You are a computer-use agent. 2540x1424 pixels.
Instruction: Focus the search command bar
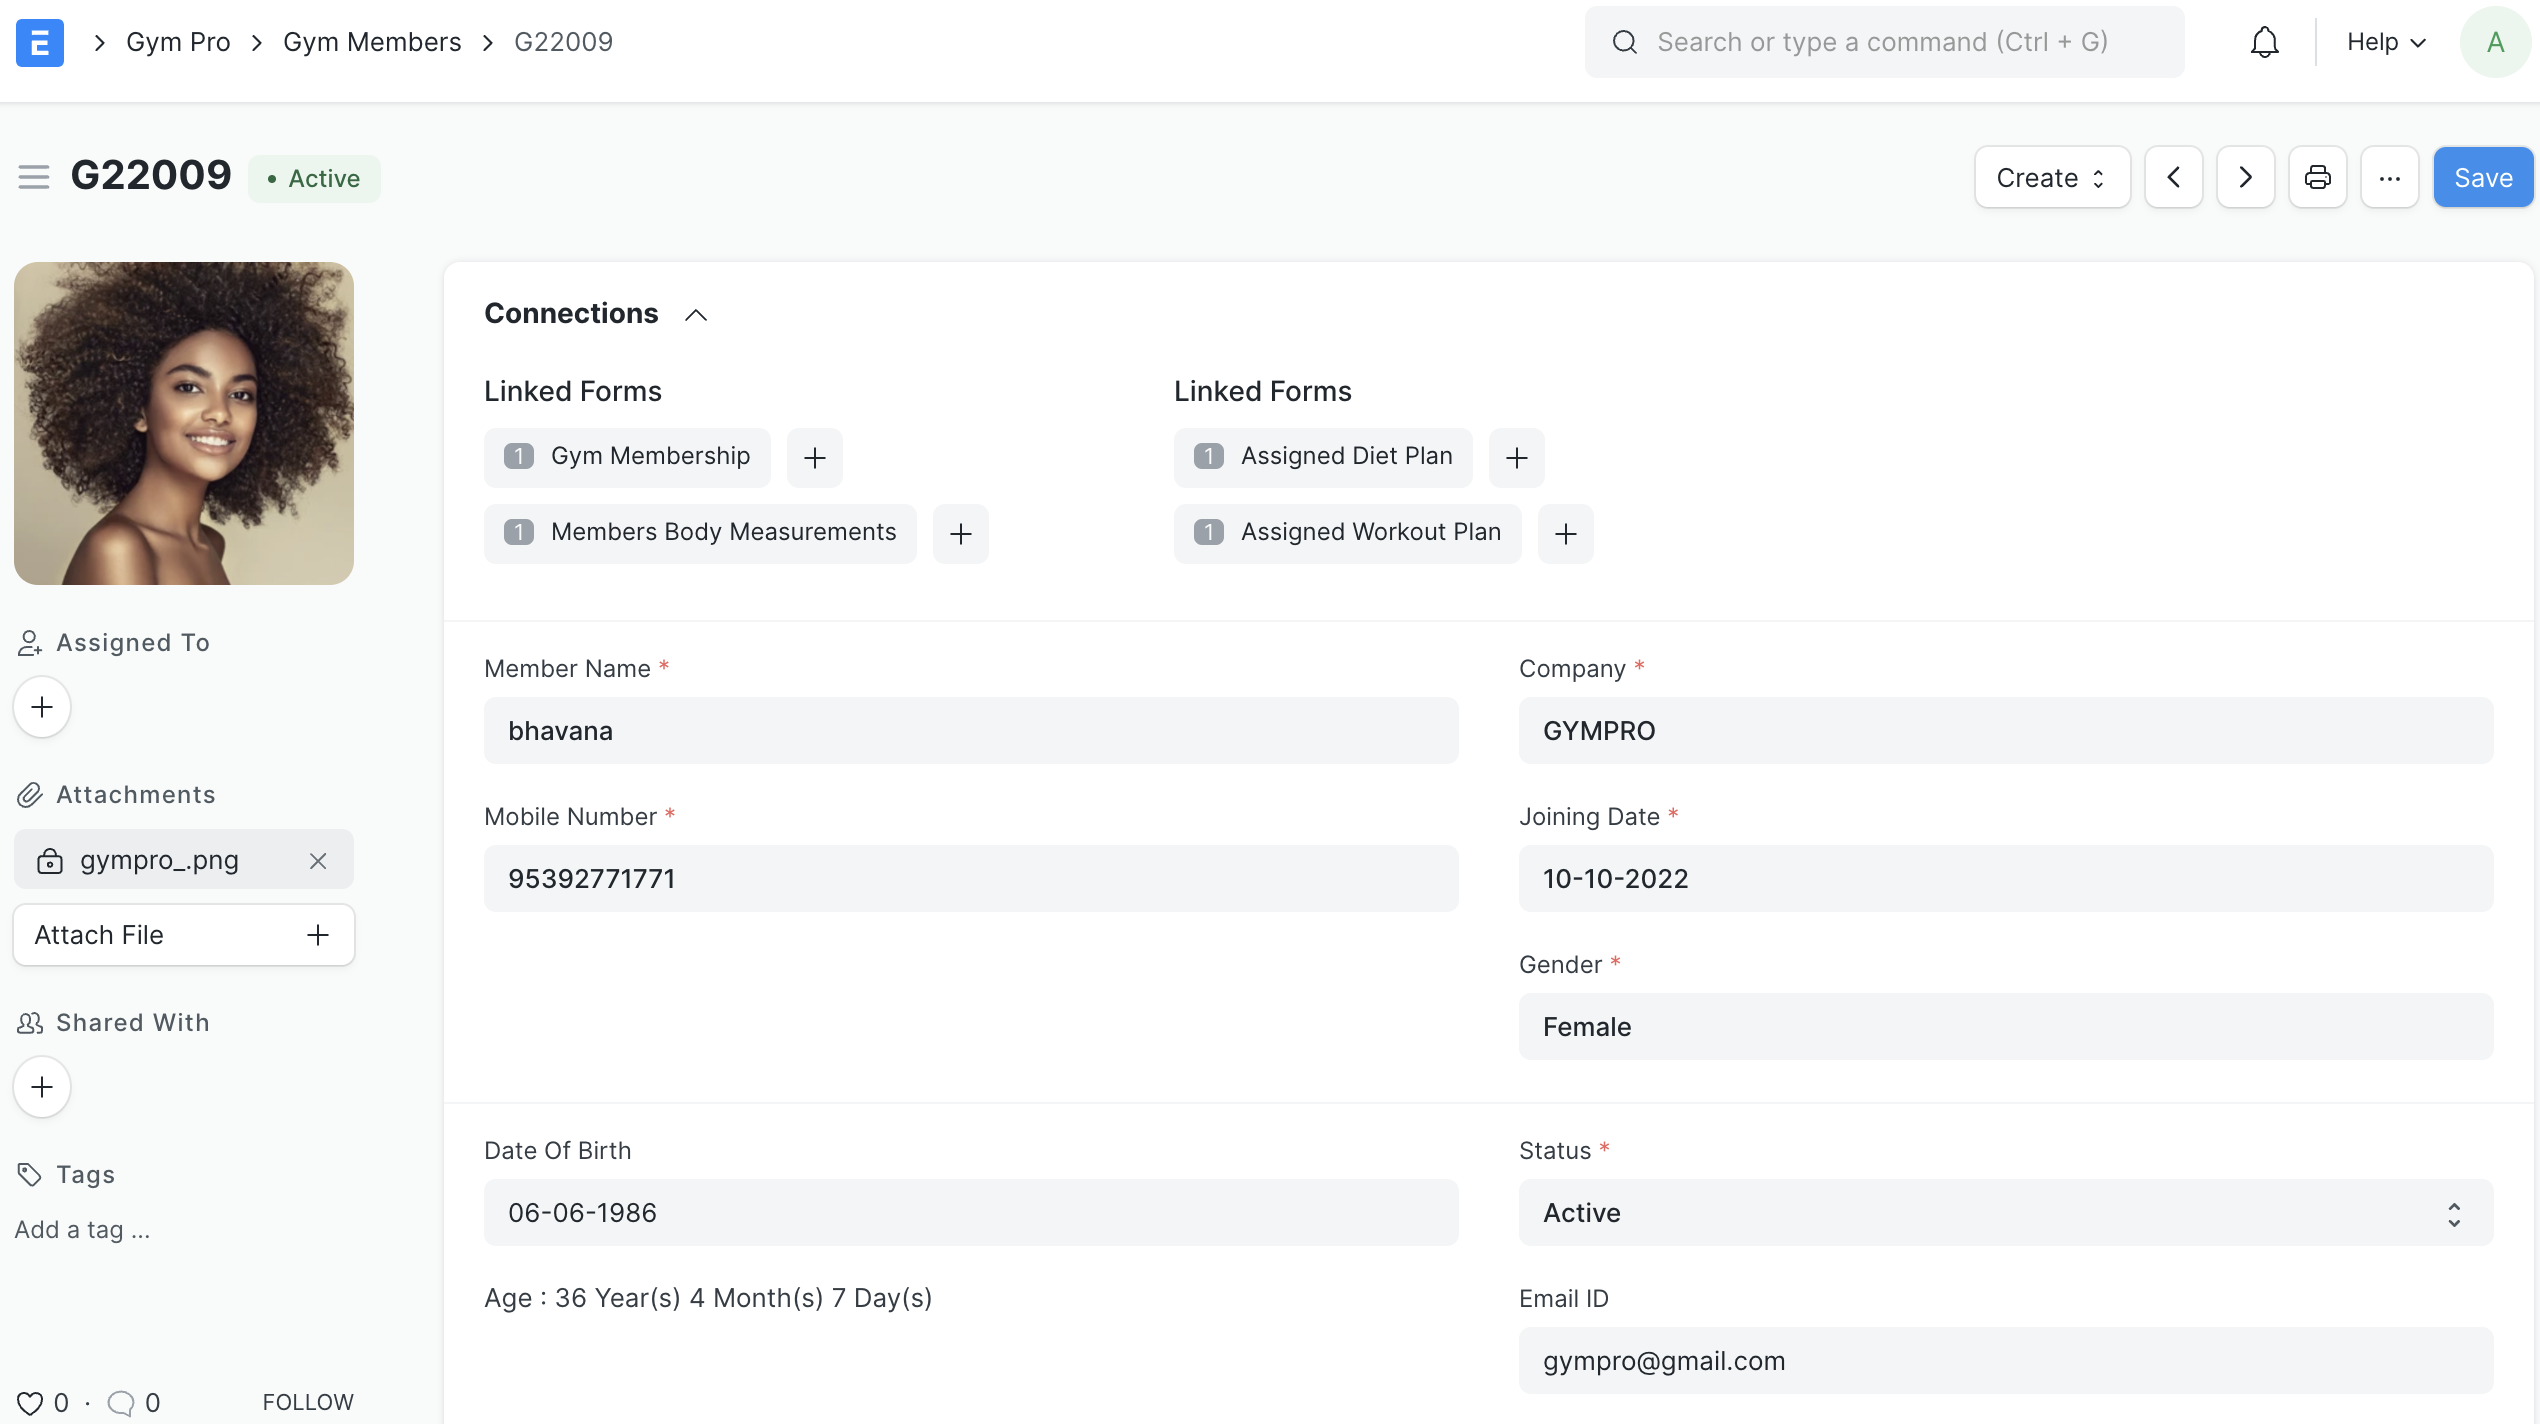[x=1884, y=42]
